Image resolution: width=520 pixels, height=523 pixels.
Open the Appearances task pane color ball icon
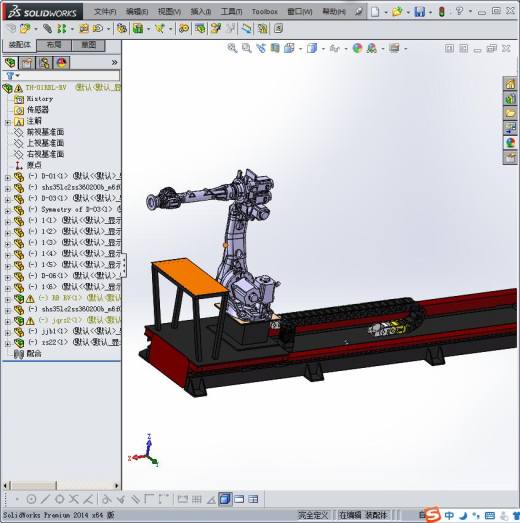point(510,143)
